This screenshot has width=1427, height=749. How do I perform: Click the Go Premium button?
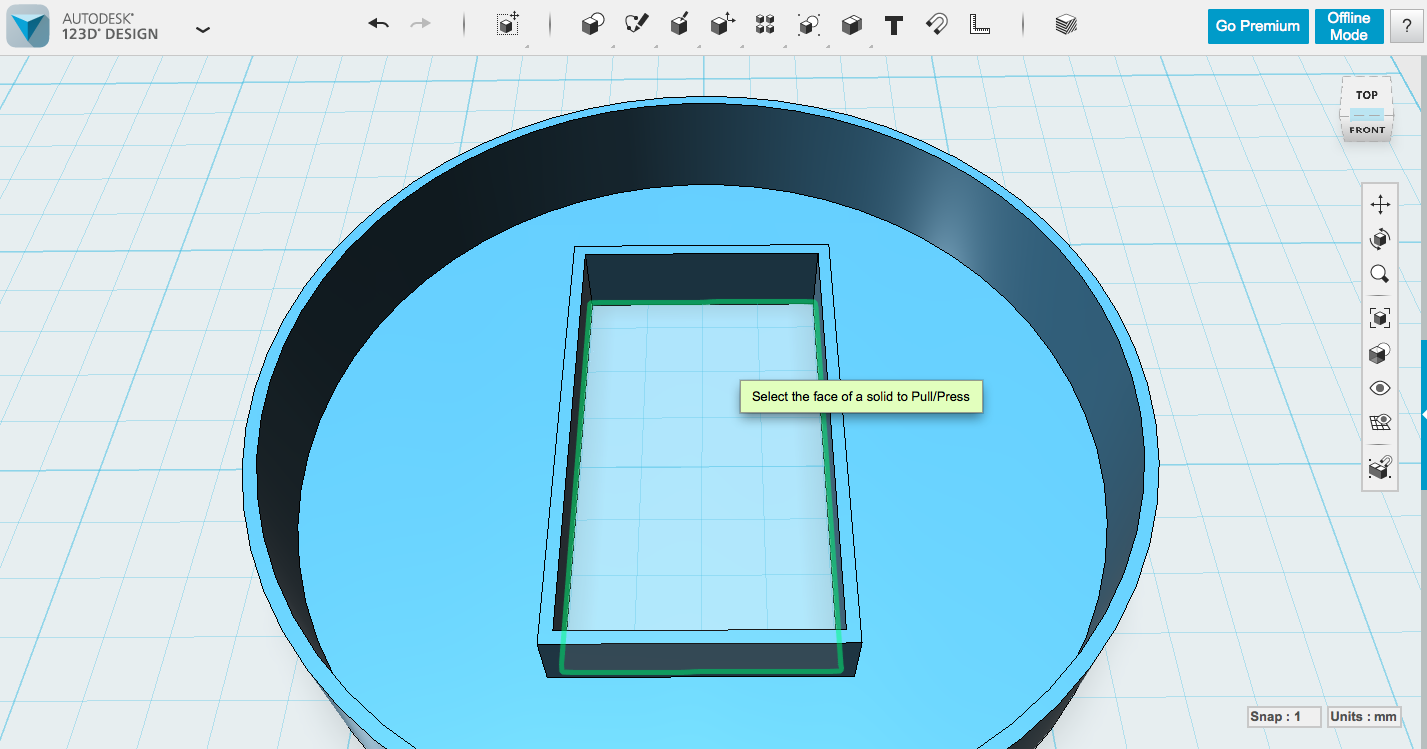[x=1257, y=26]
